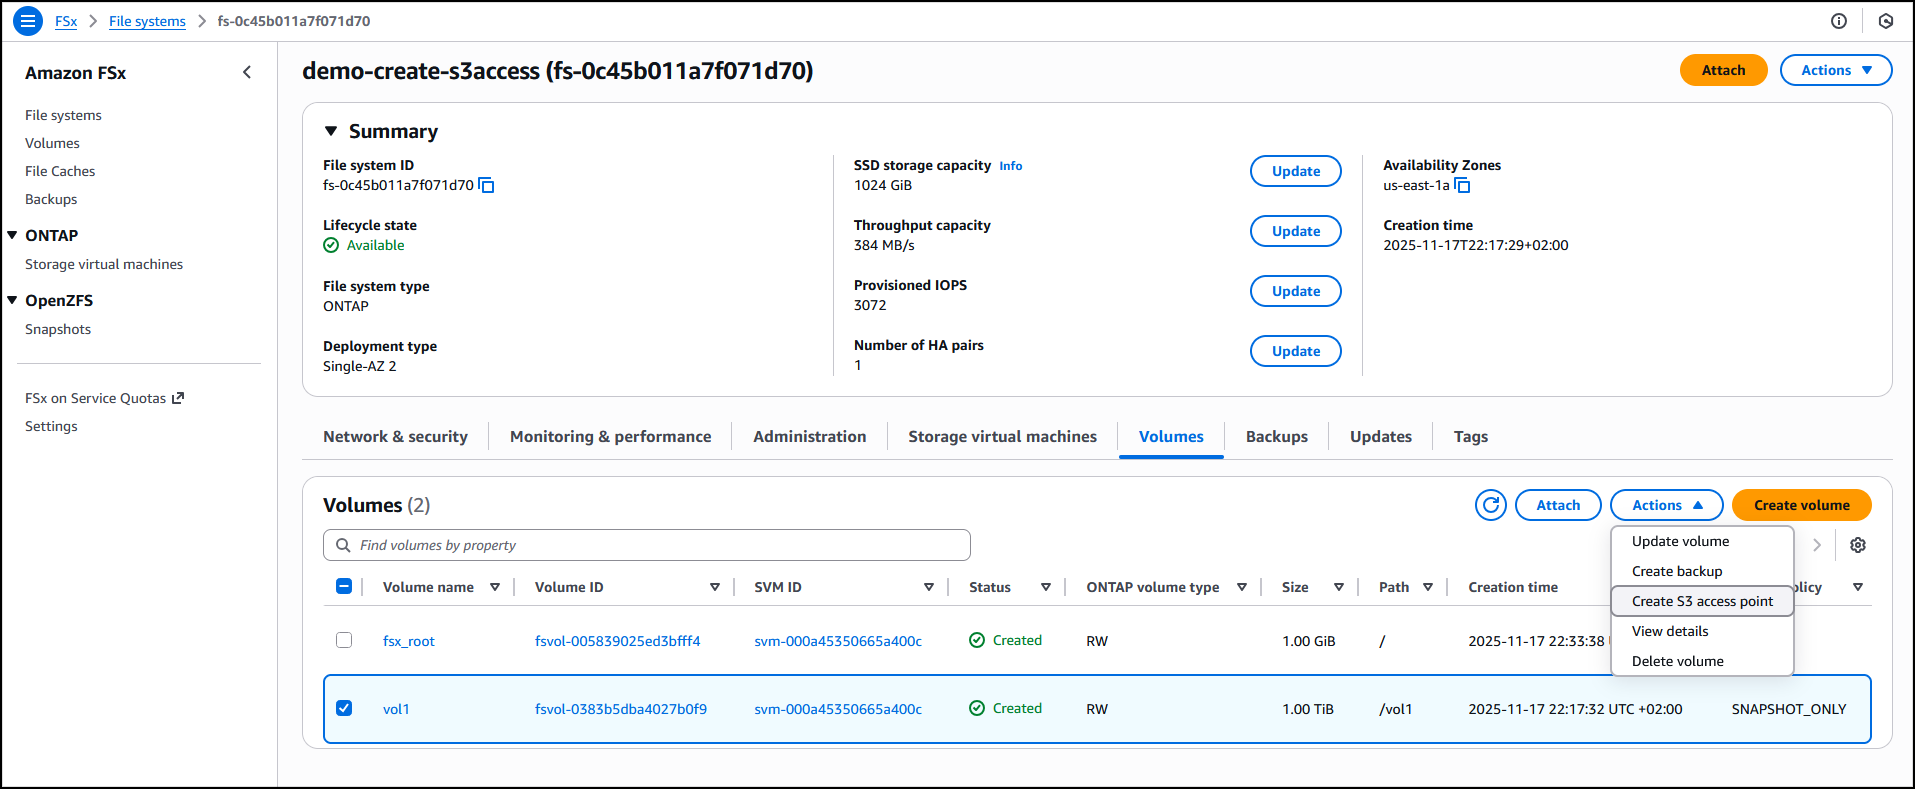Image resolution: width=1915 pixels, height=789 pixels.
Task: Uncheck the vol1 volume checkbox
Action: point(344,708)
